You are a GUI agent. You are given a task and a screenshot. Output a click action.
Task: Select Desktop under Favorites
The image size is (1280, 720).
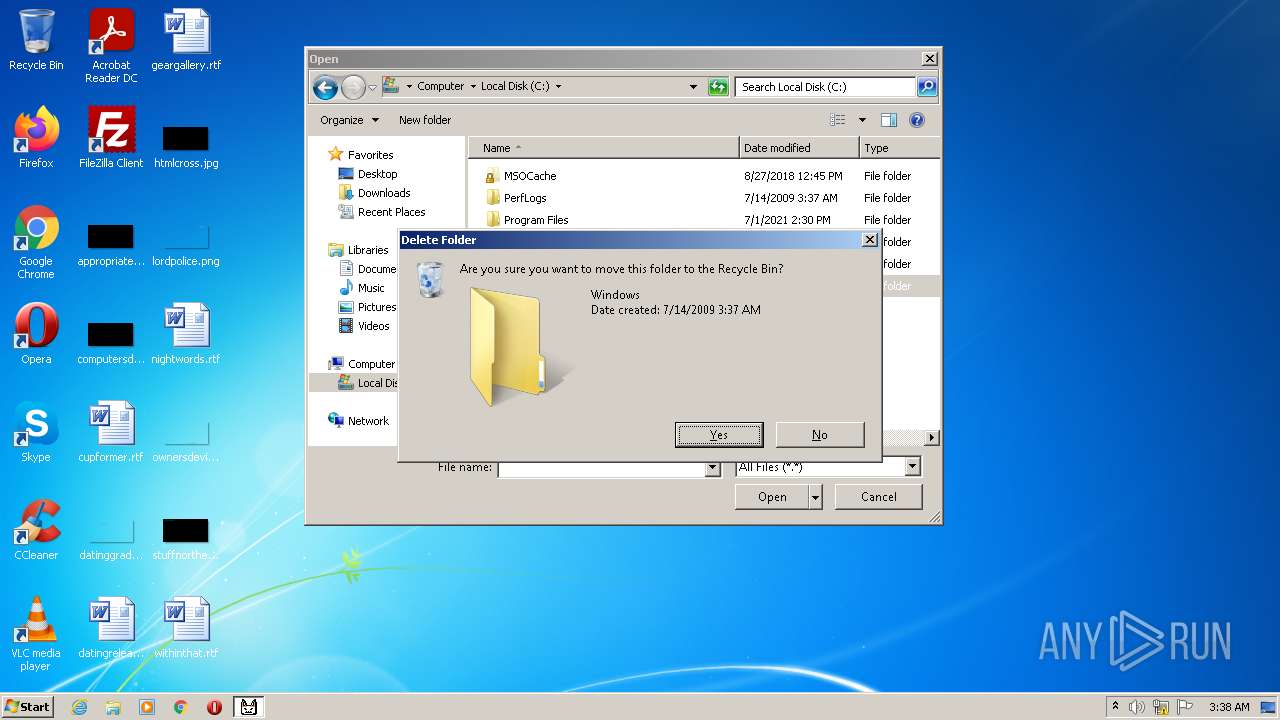point(377,174)
